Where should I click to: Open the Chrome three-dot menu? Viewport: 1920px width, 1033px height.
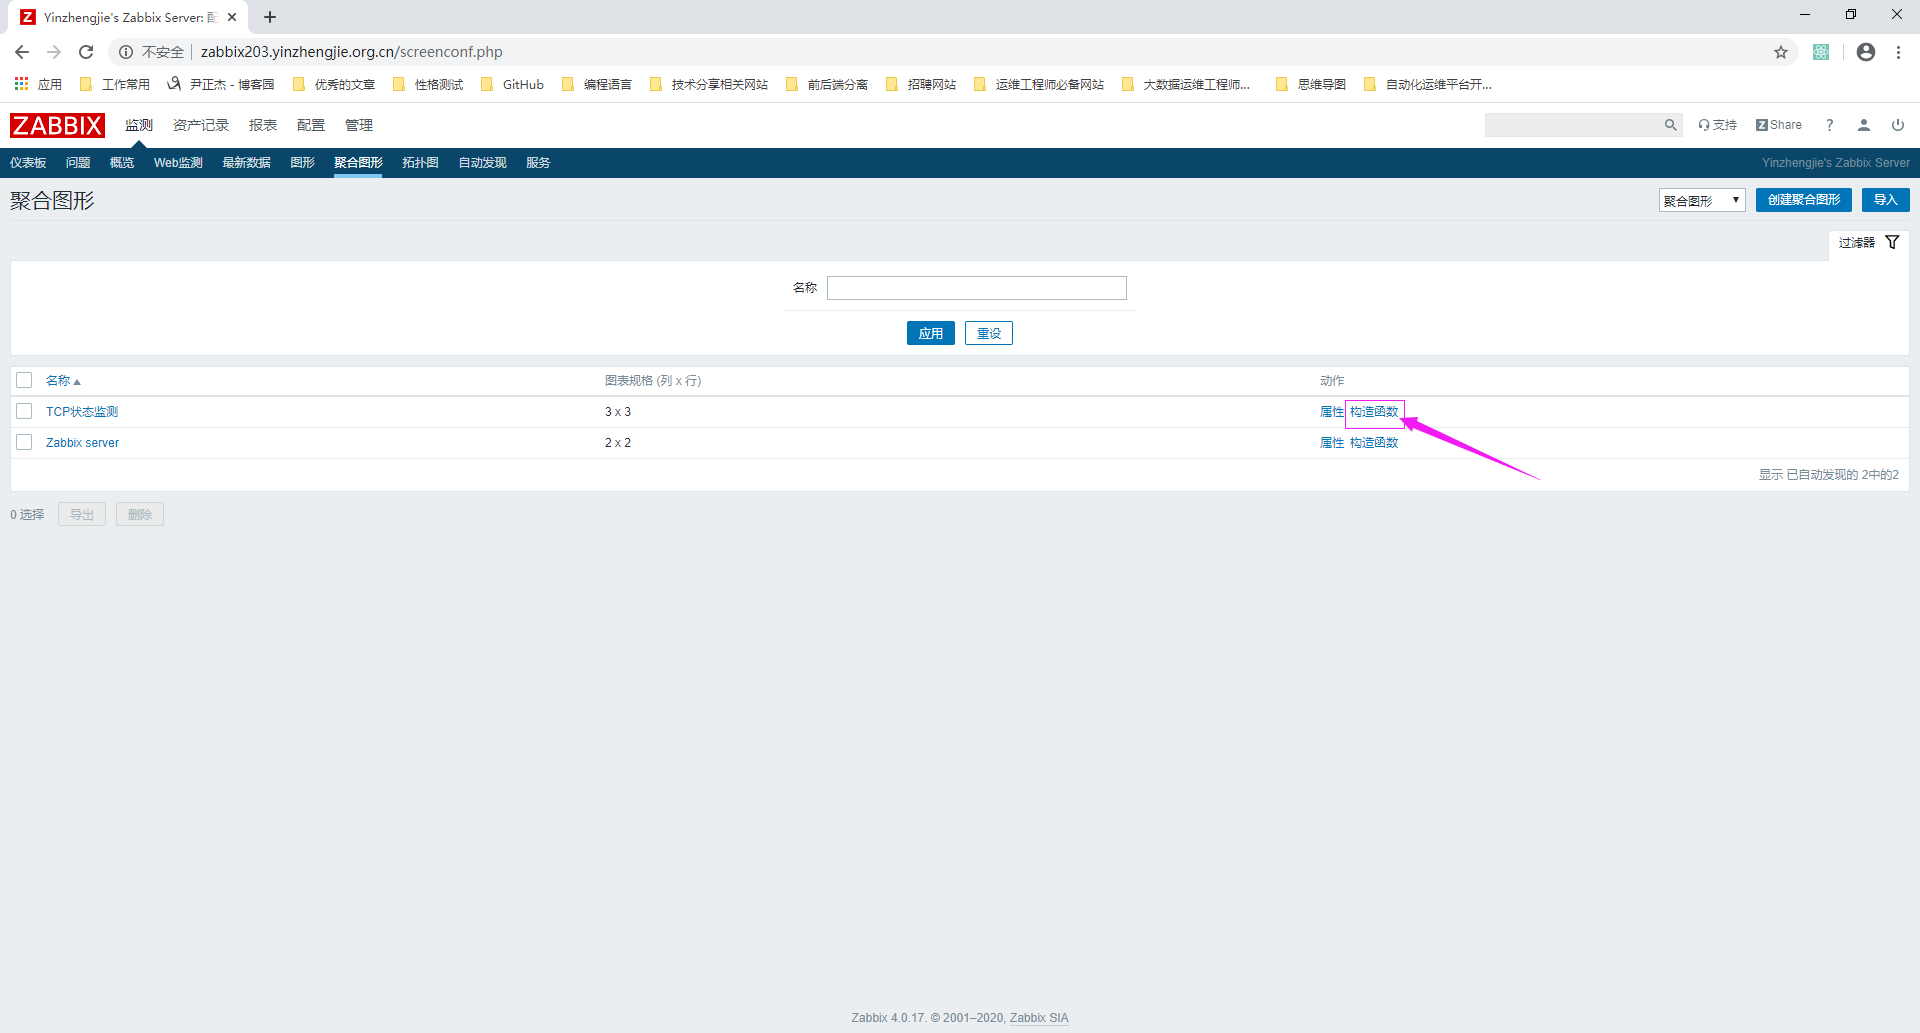point(1898,52)
